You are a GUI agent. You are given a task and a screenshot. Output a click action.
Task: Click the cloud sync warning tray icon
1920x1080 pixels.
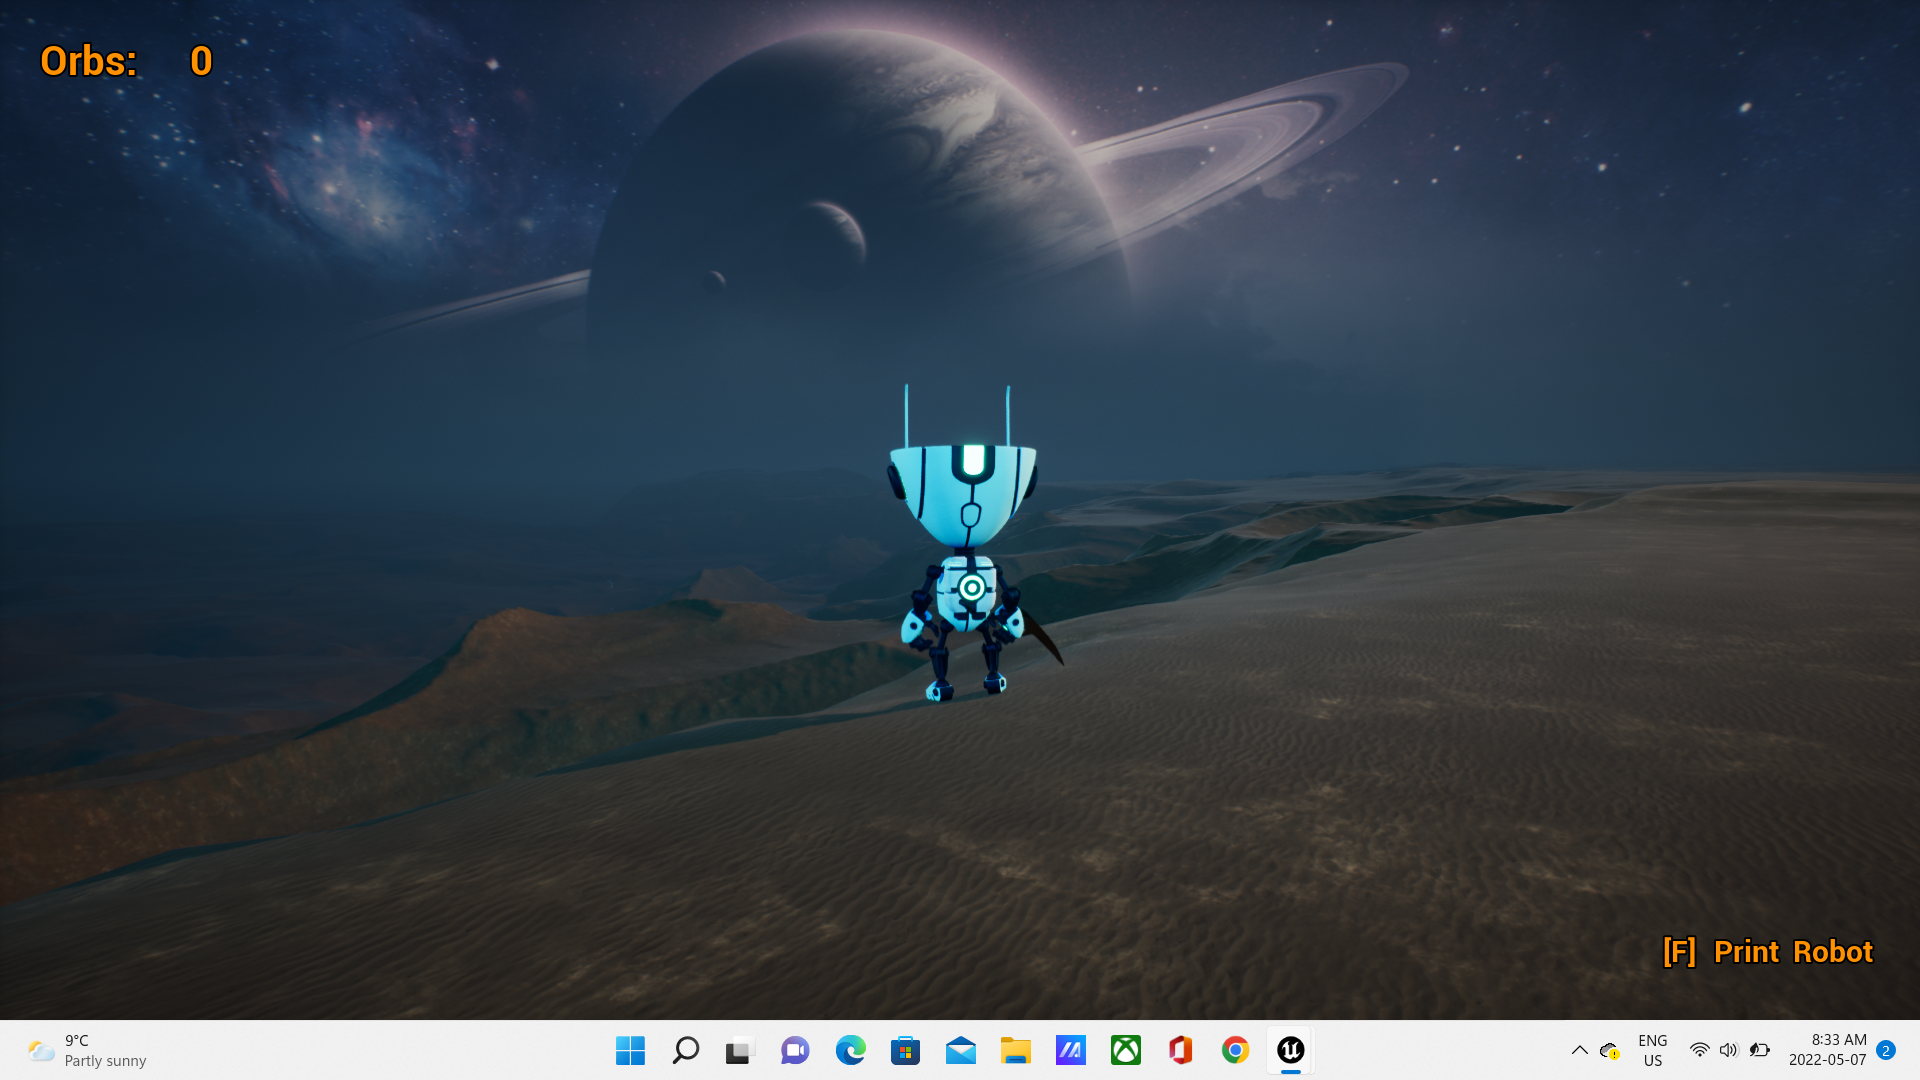tap(1609, 1051)
